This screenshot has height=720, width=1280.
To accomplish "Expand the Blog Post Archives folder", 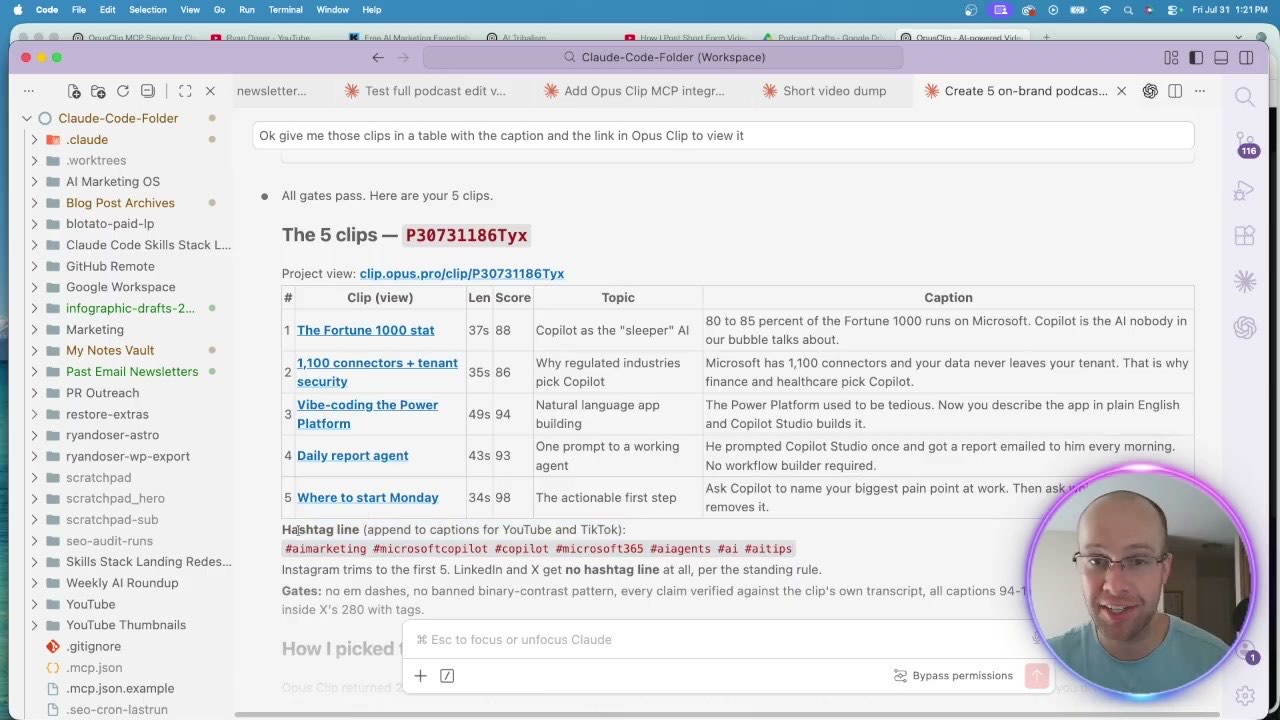I will tap(35, 203).
